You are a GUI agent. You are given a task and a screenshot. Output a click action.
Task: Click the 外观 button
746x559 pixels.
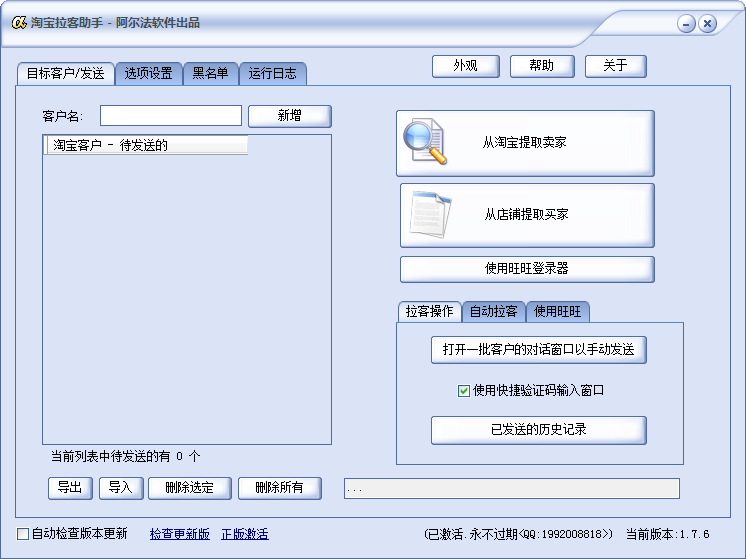click(465, 66)
